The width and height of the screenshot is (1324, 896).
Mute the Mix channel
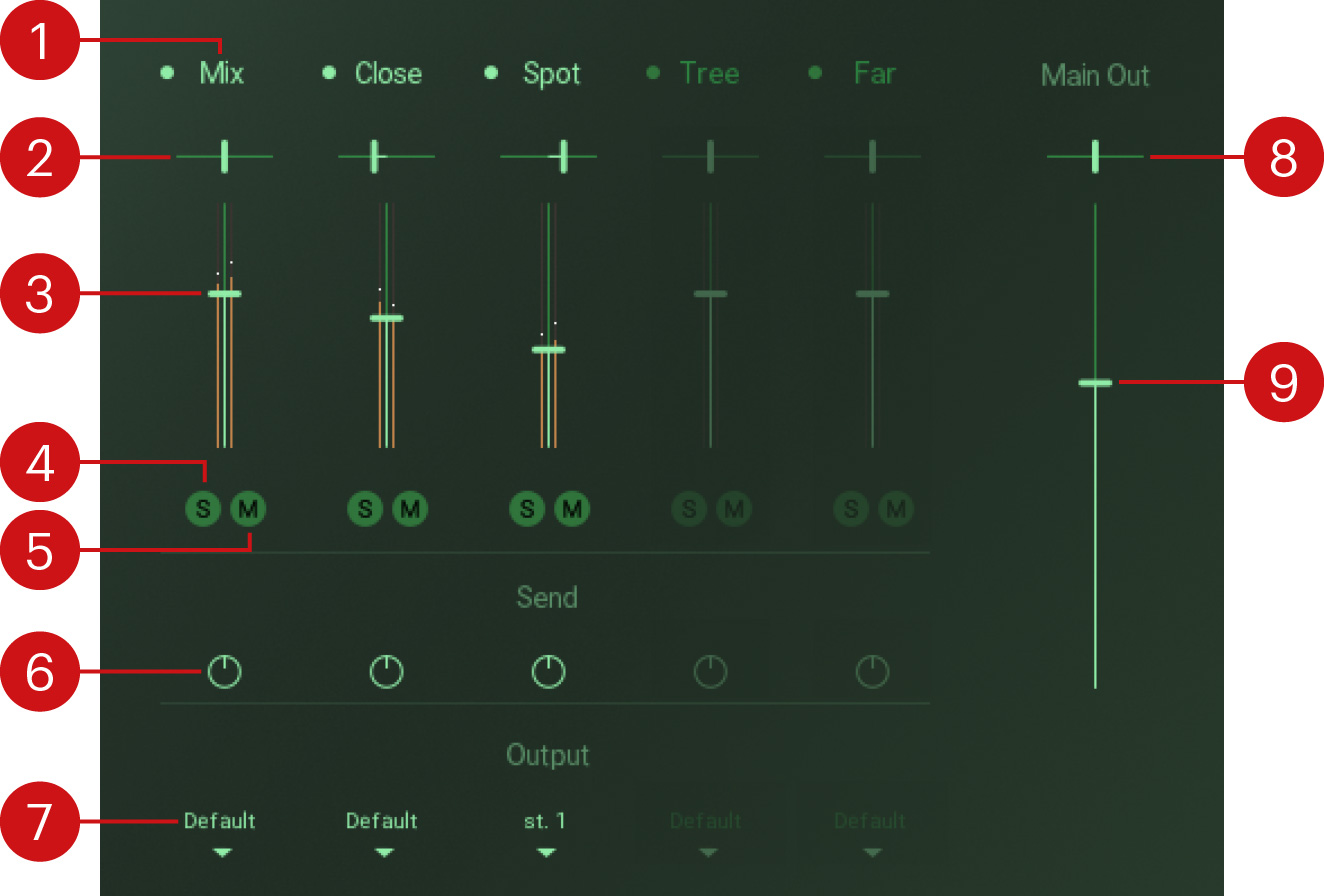(x=248, y=509)
